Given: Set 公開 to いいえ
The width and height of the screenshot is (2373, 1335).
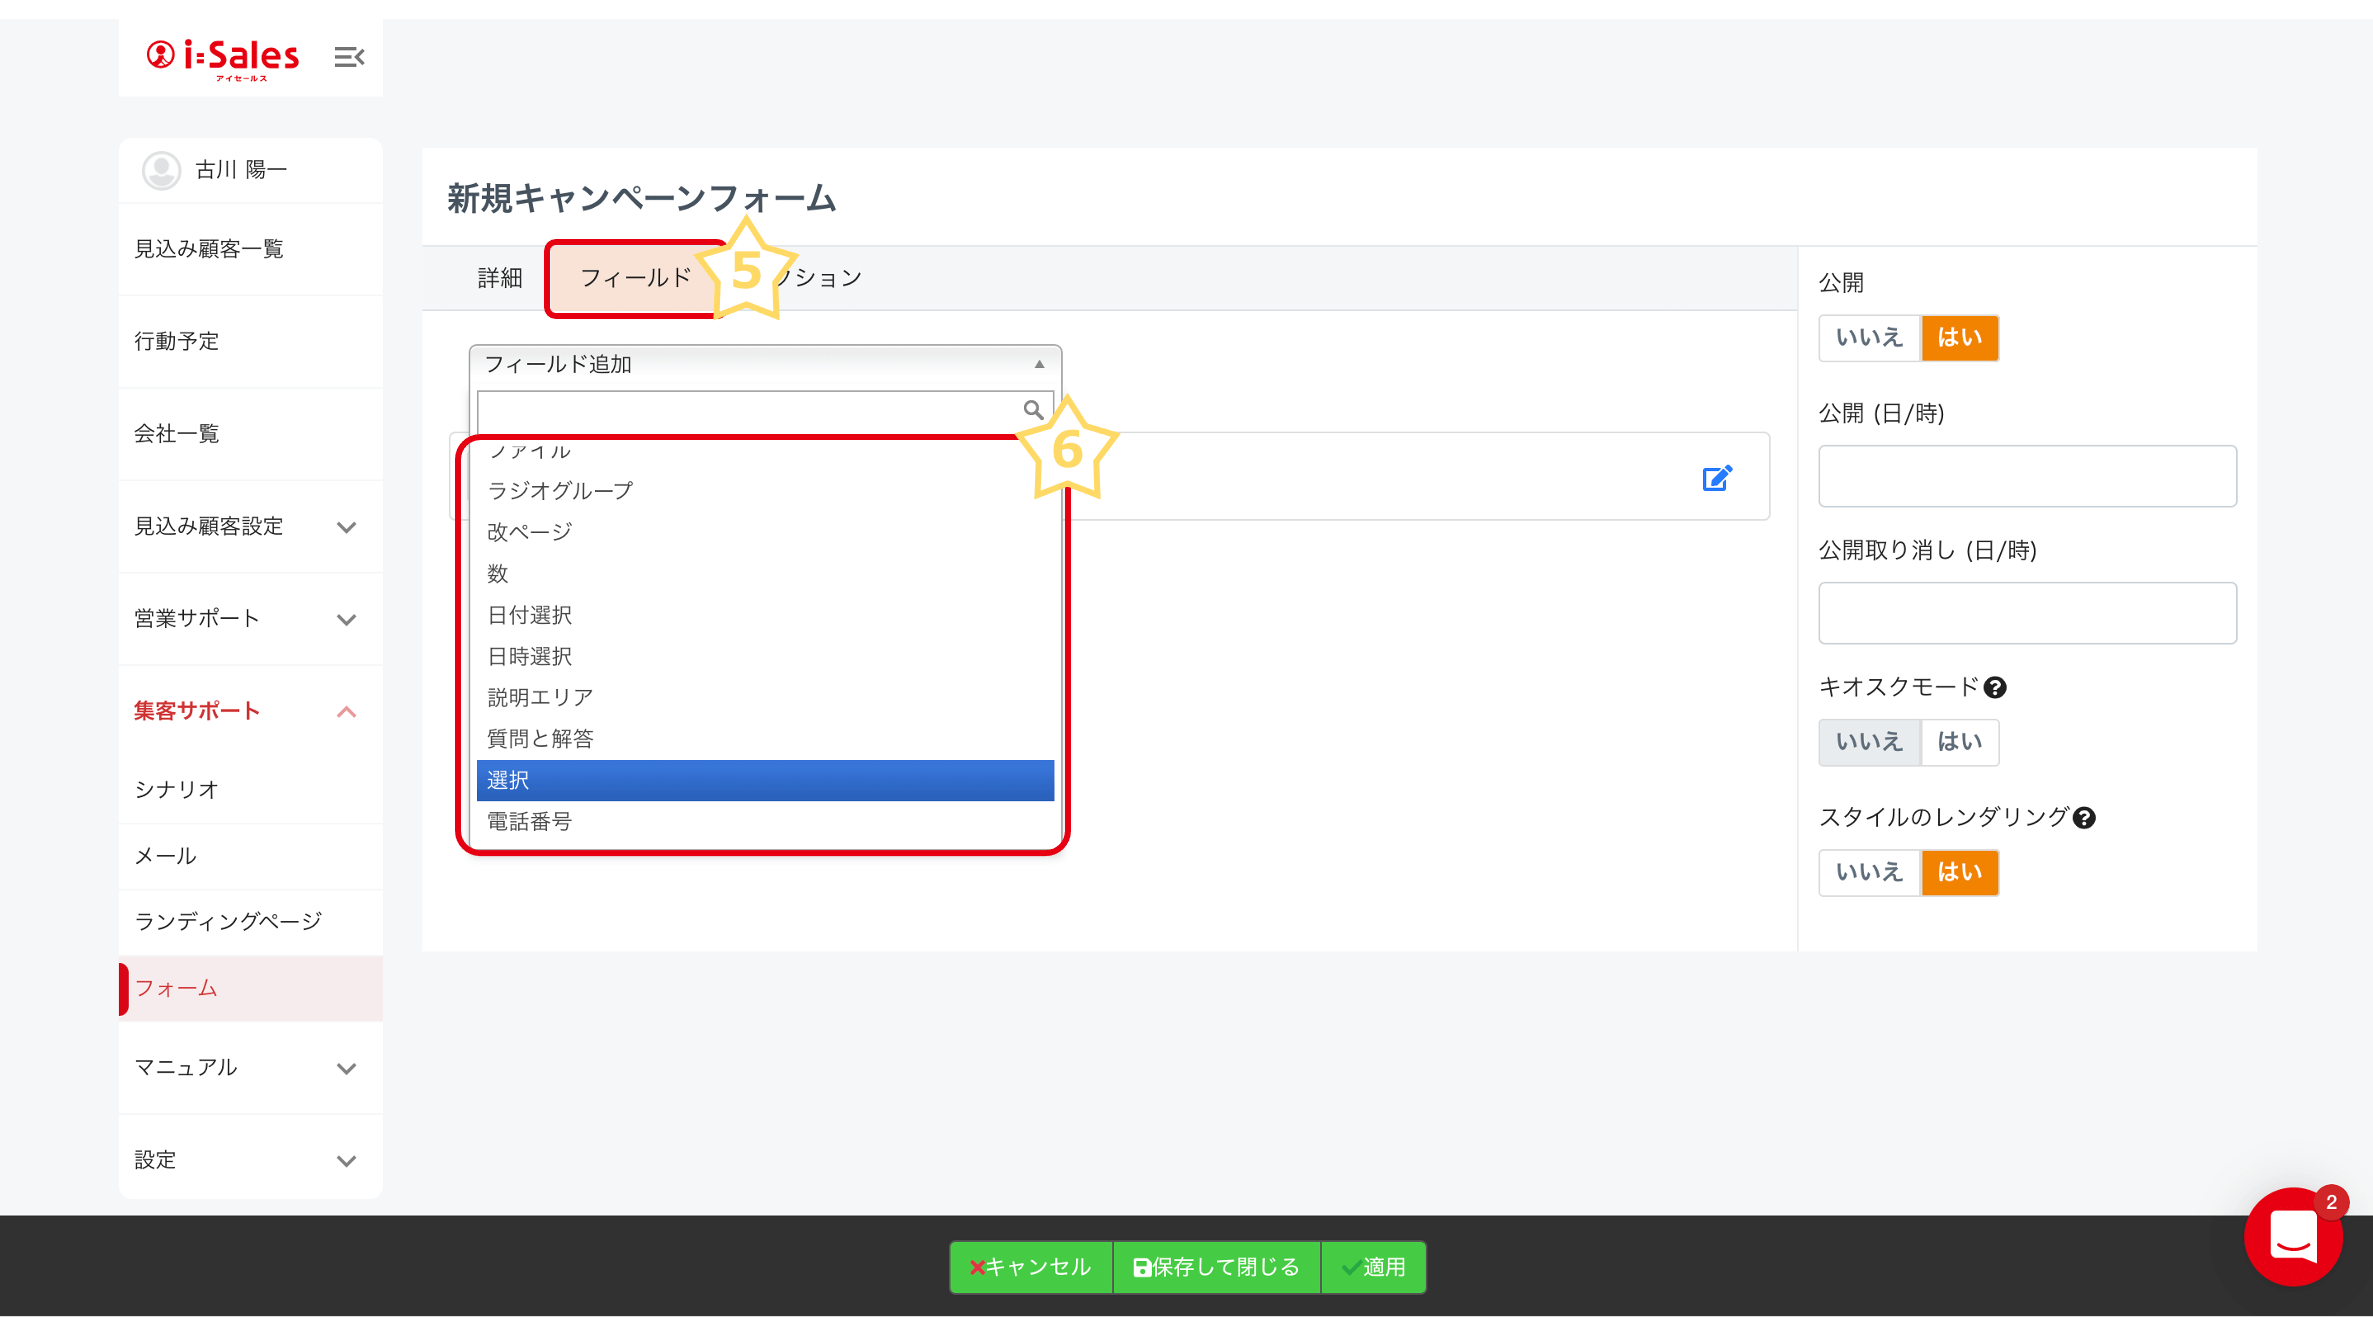Looking at the screenshot, I should [1868, 338].
